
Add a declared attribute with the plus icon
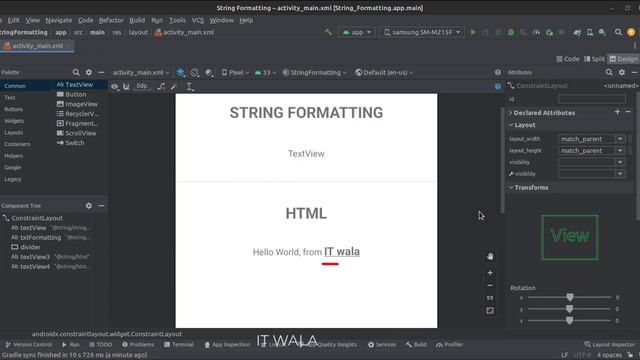(618, 112)
